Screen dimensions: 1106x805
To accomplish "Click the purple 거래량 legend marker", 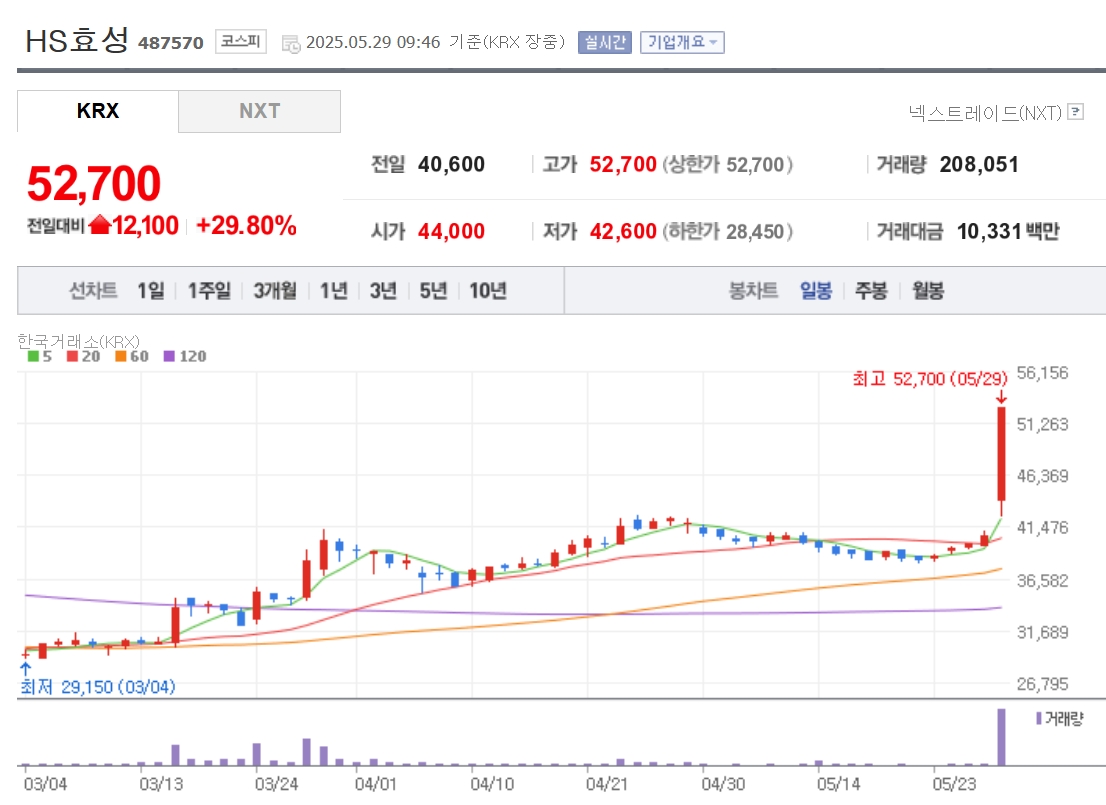I will (x=1039, y=718).
